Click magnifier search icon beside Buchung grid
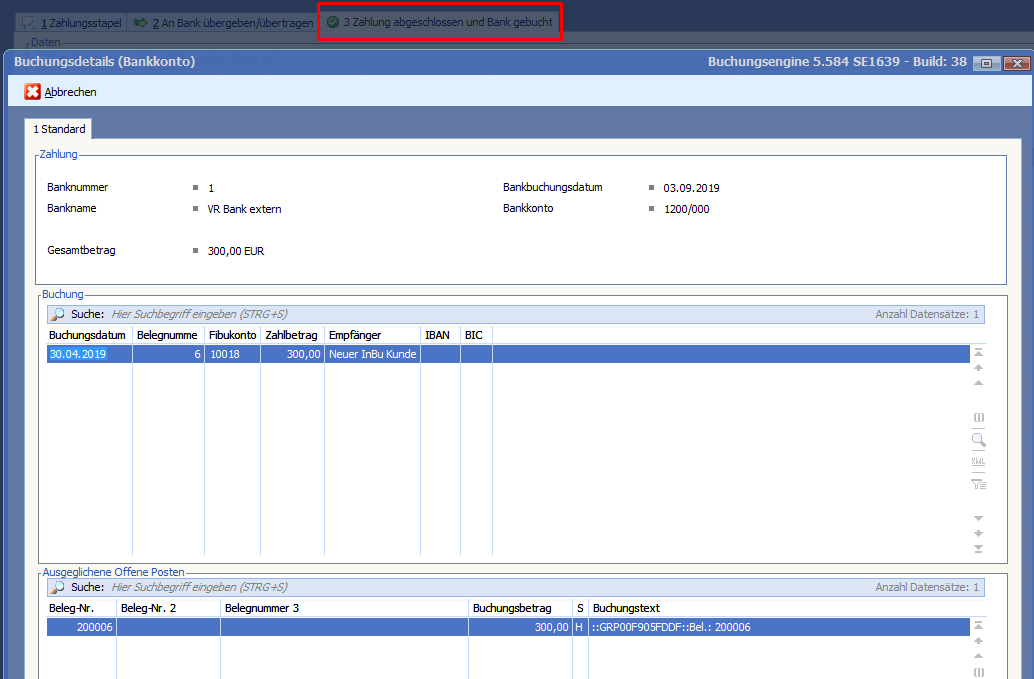1034x679 pixels. 978,439
